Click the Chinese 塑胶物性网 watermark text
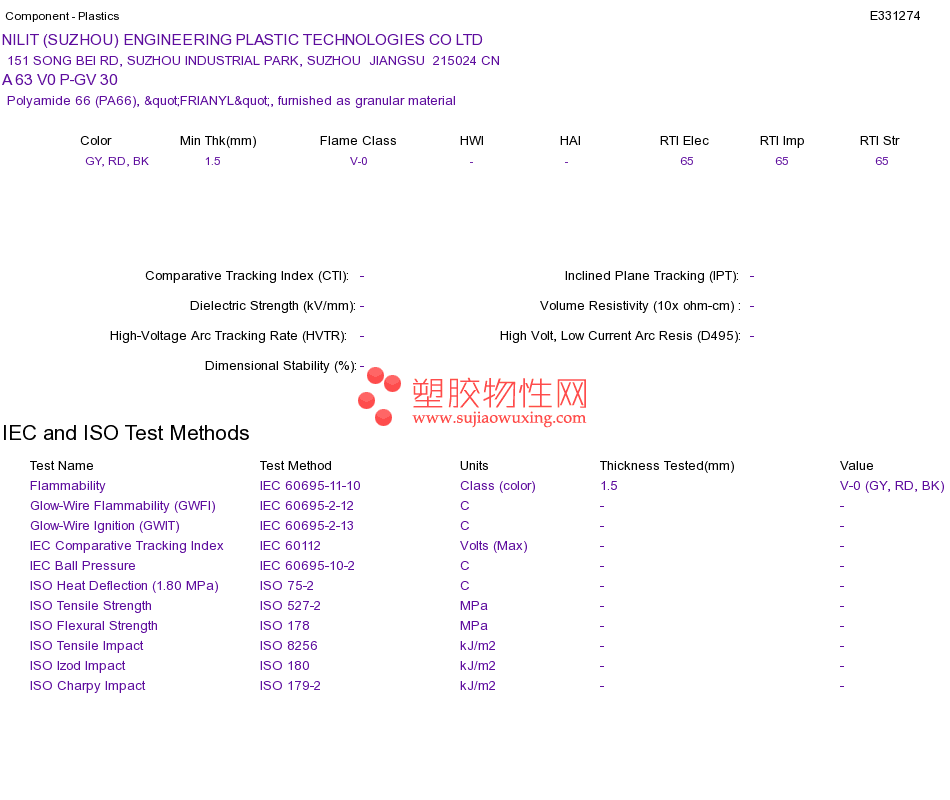This screenshot has height=800, width=950. (x=500, y=393)
